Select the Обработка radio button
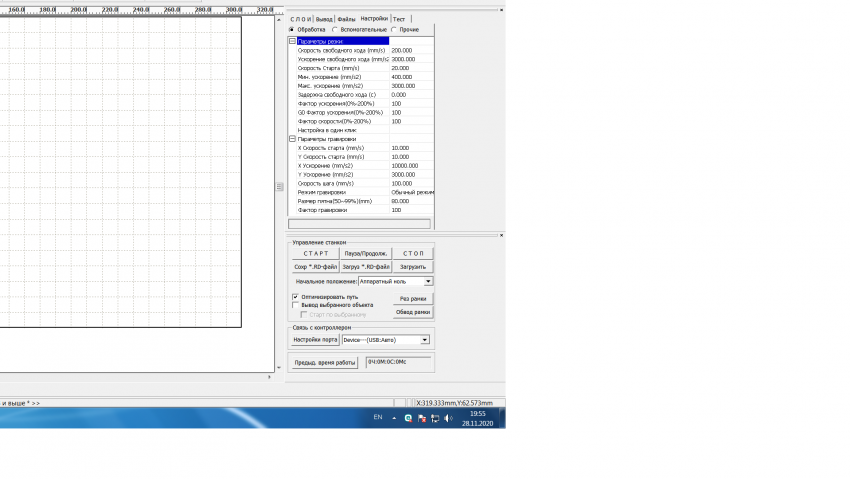The width and height of the screenshot is (850, 479). tap(292, 29)
